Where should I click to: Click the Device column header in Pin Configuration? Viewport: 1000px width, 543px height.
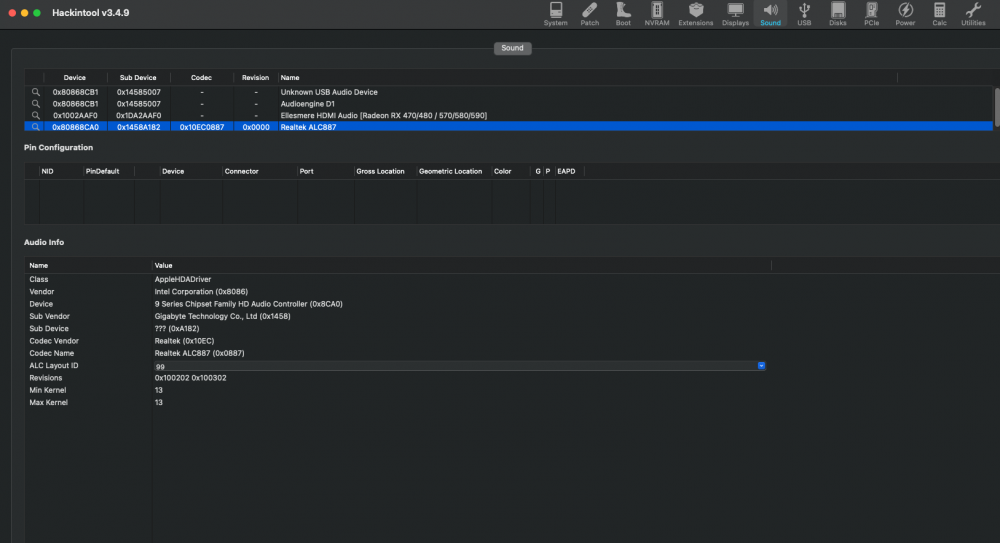(173, 171)
